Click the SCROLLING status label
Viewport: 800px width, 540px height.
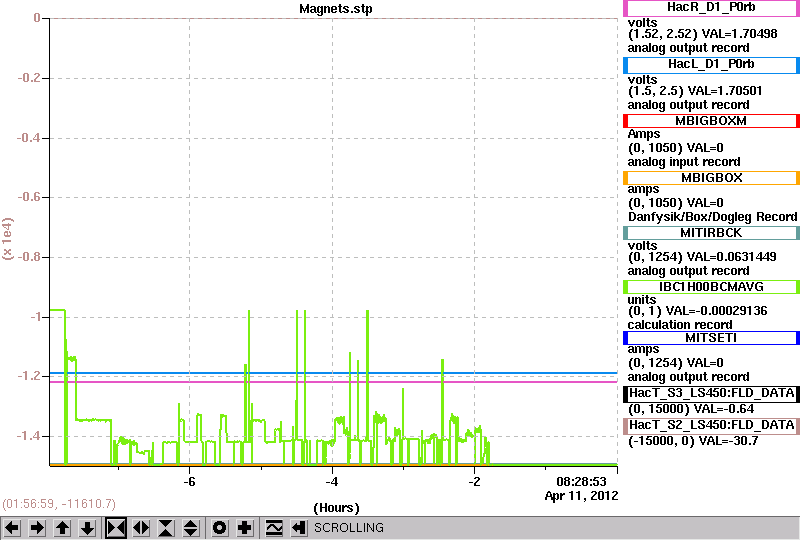(348, 528)
